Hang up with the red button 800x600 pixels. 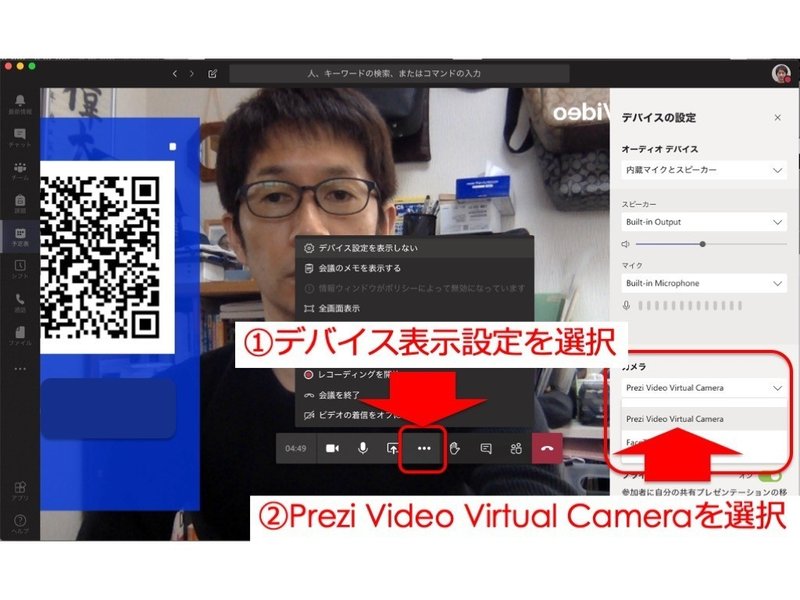(x=547, y=448)
